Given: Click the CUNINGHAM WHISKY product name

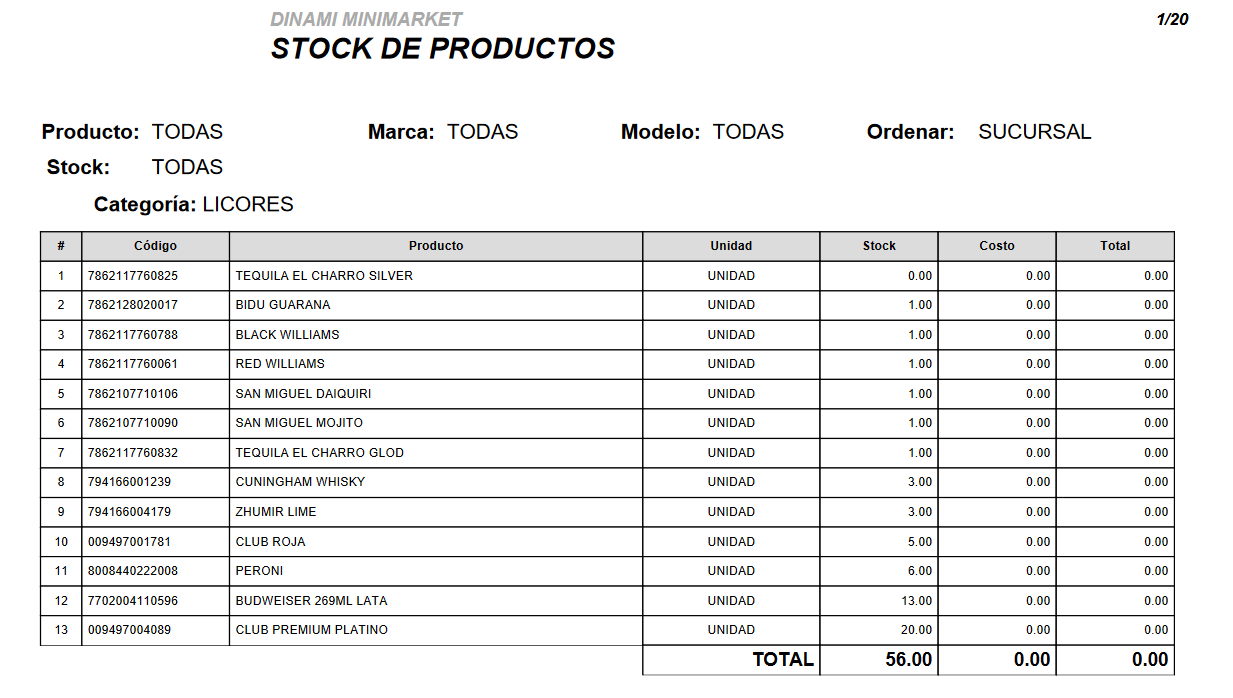Looking at the screenshot, I should [x=300, y=482].
